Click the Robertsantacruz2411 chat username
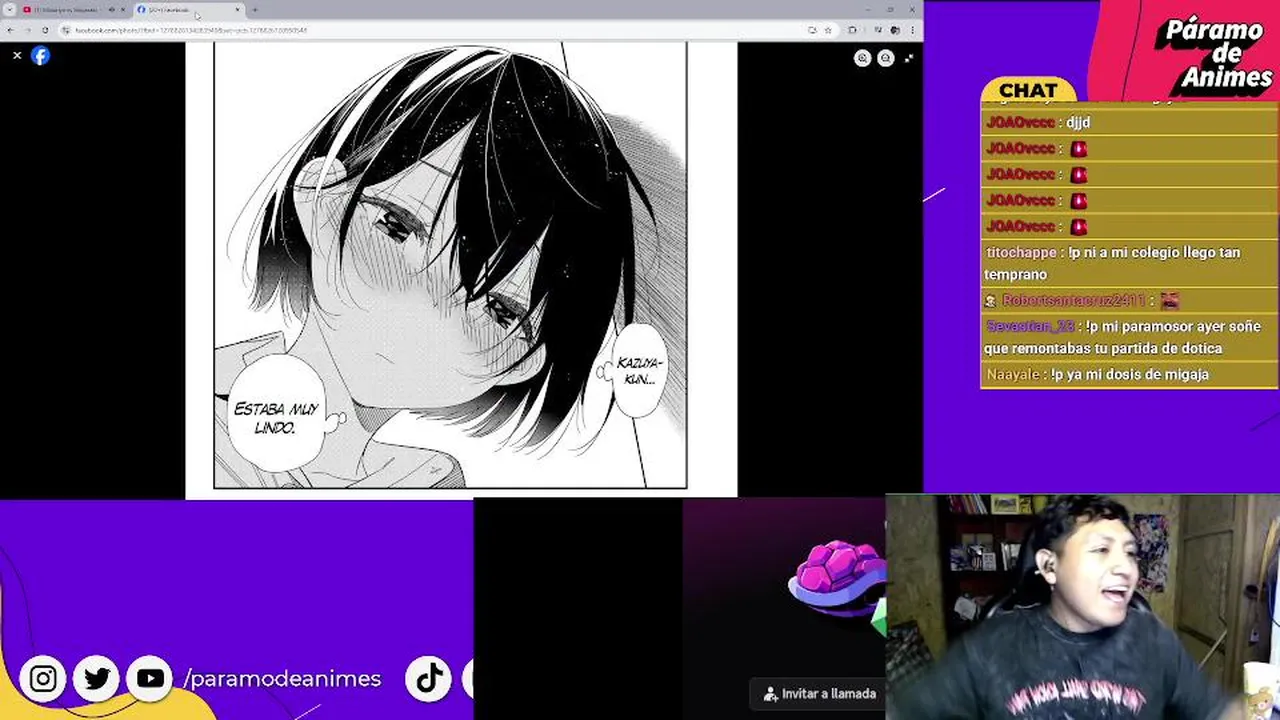Viewport: 1280px width, 720px height. pos(1073,300)
